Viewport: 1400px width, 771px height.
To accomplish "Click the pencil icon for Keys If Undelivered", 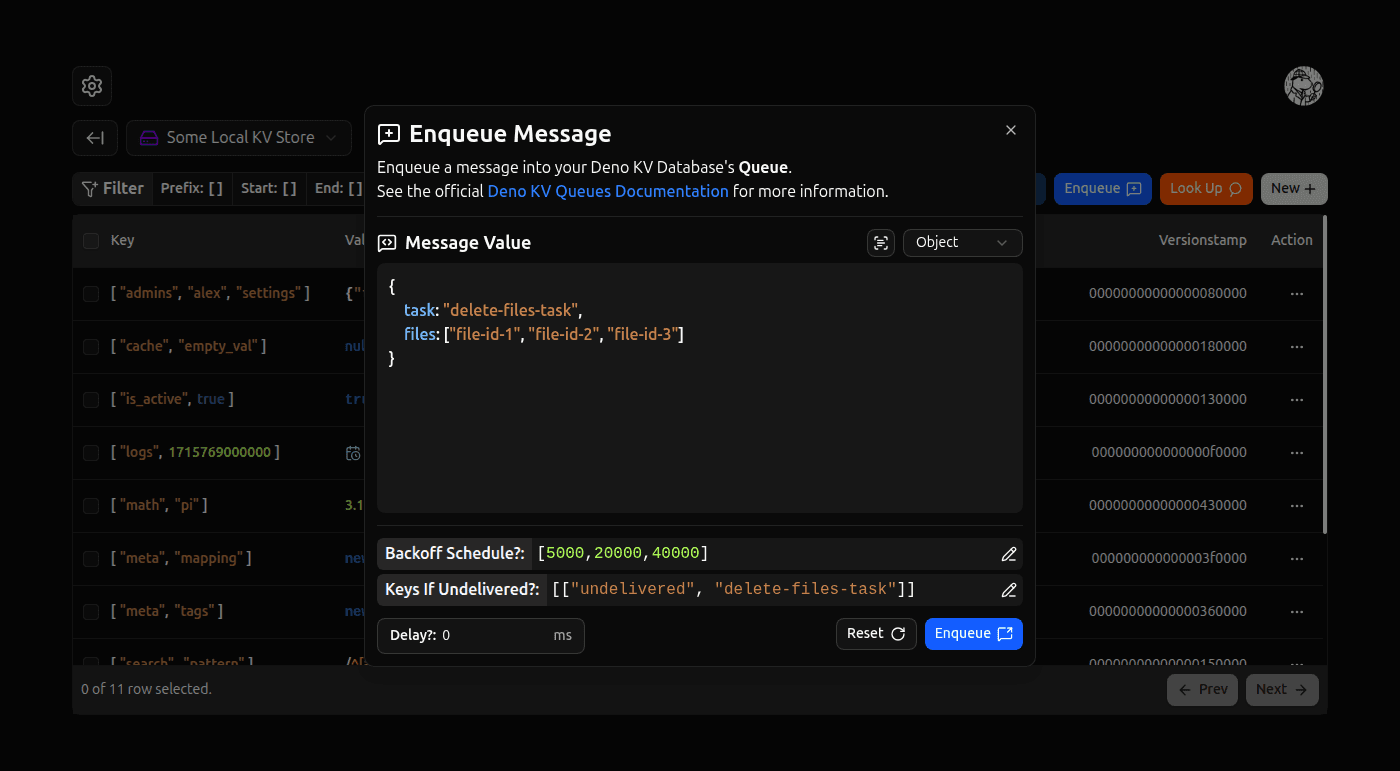I will (1008, 589).
